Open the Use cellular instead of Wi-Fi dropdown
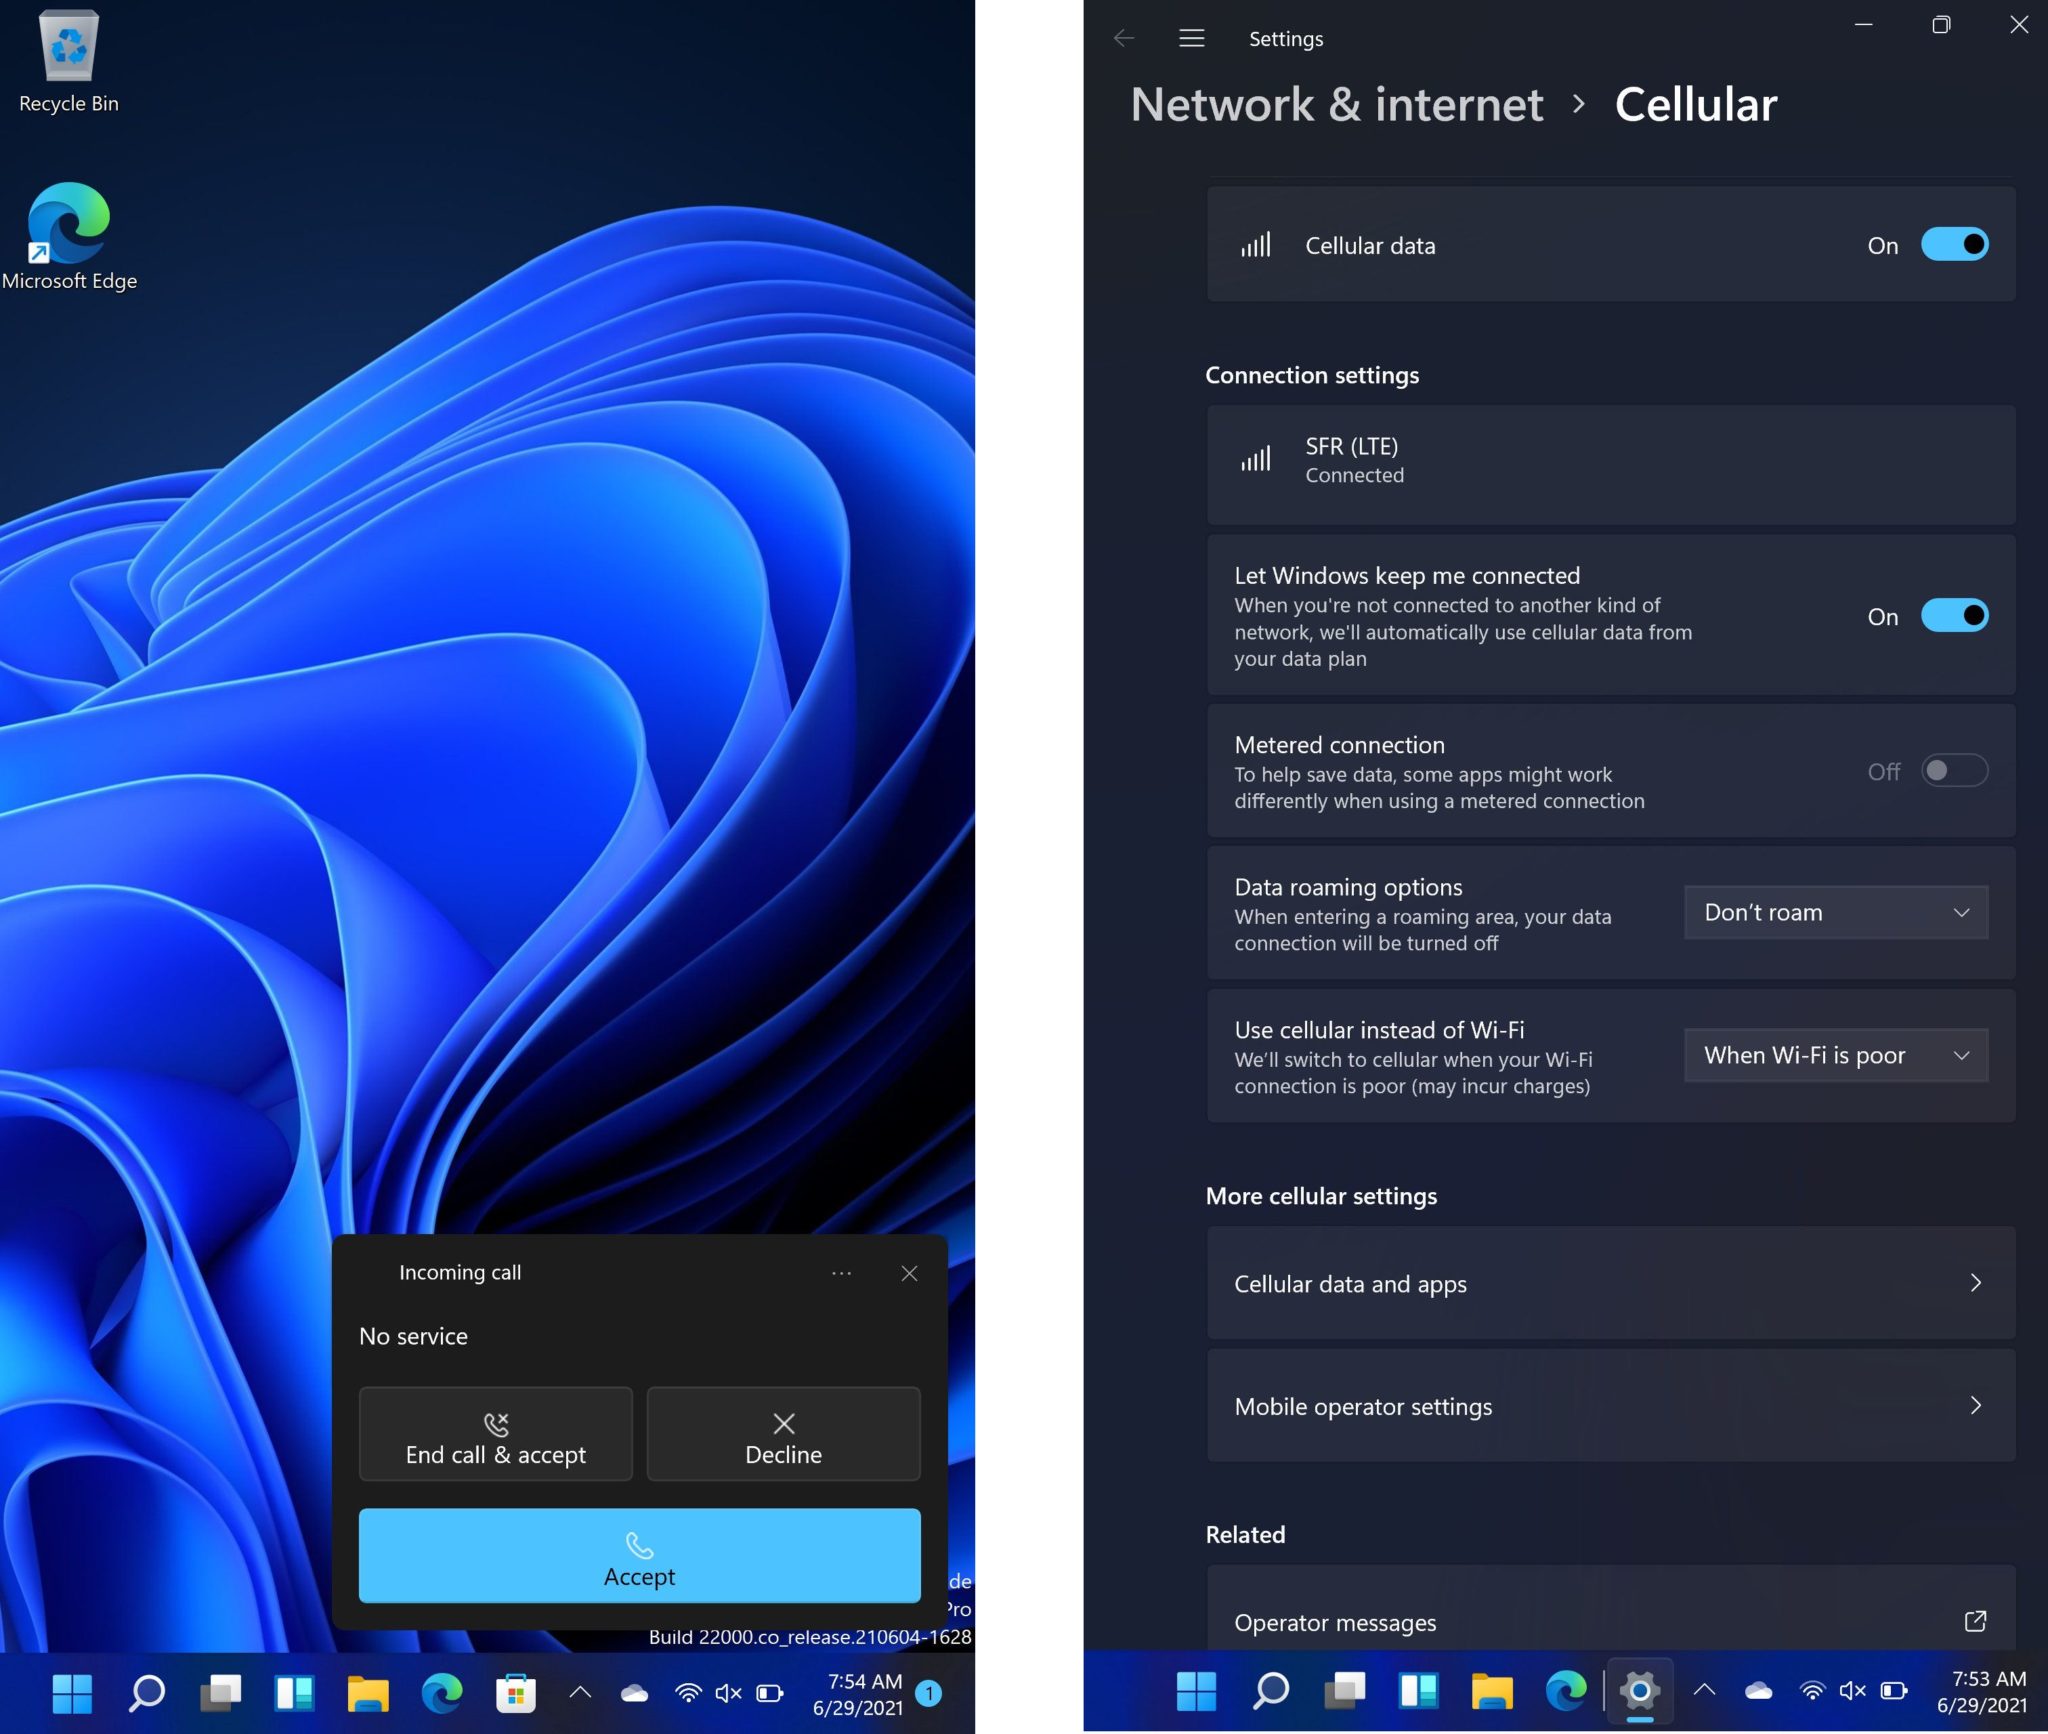Screen dimensions: 2048x1734 point(1835,1055)
